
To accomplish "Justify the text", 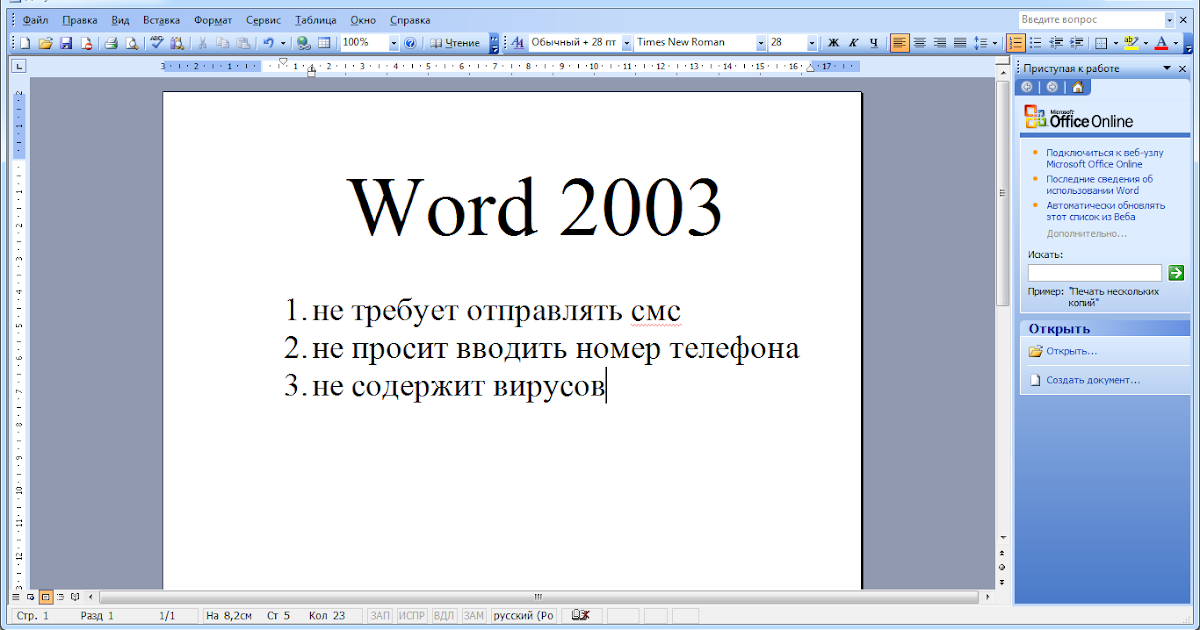I will coord(960,43).
